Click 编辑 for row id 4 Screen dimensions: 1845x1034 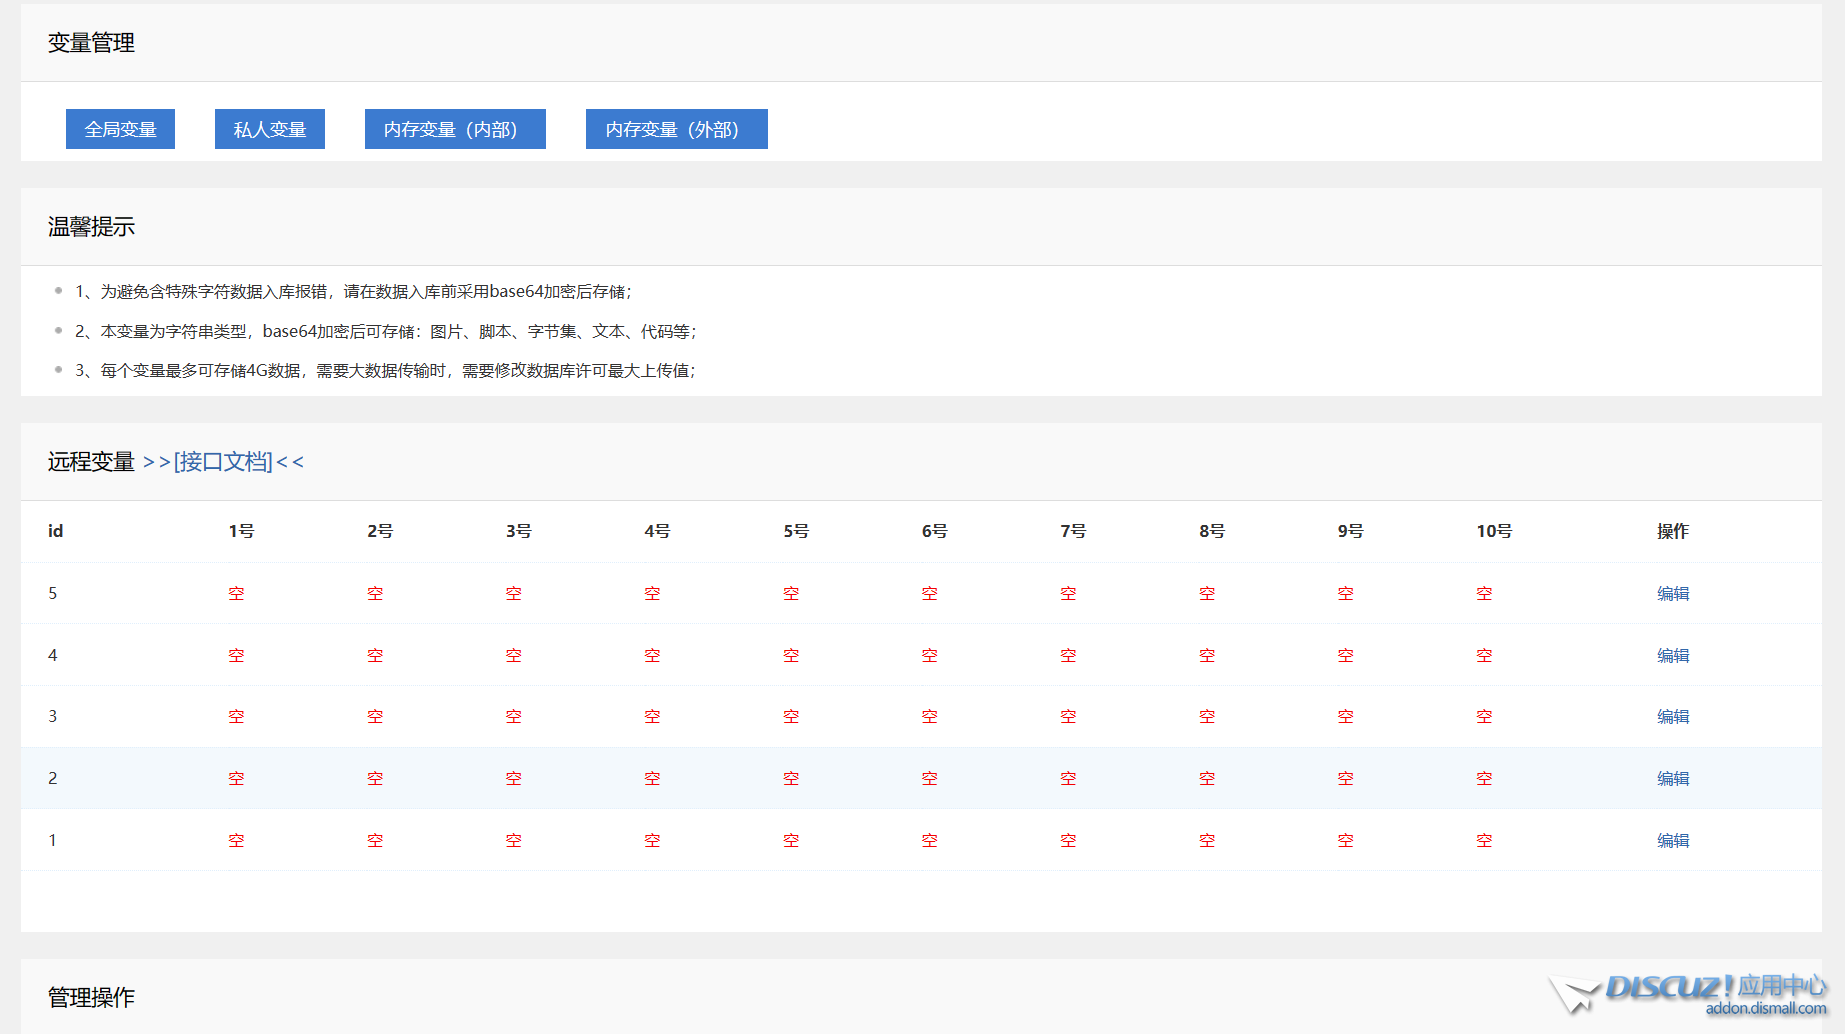point(1672,656)
